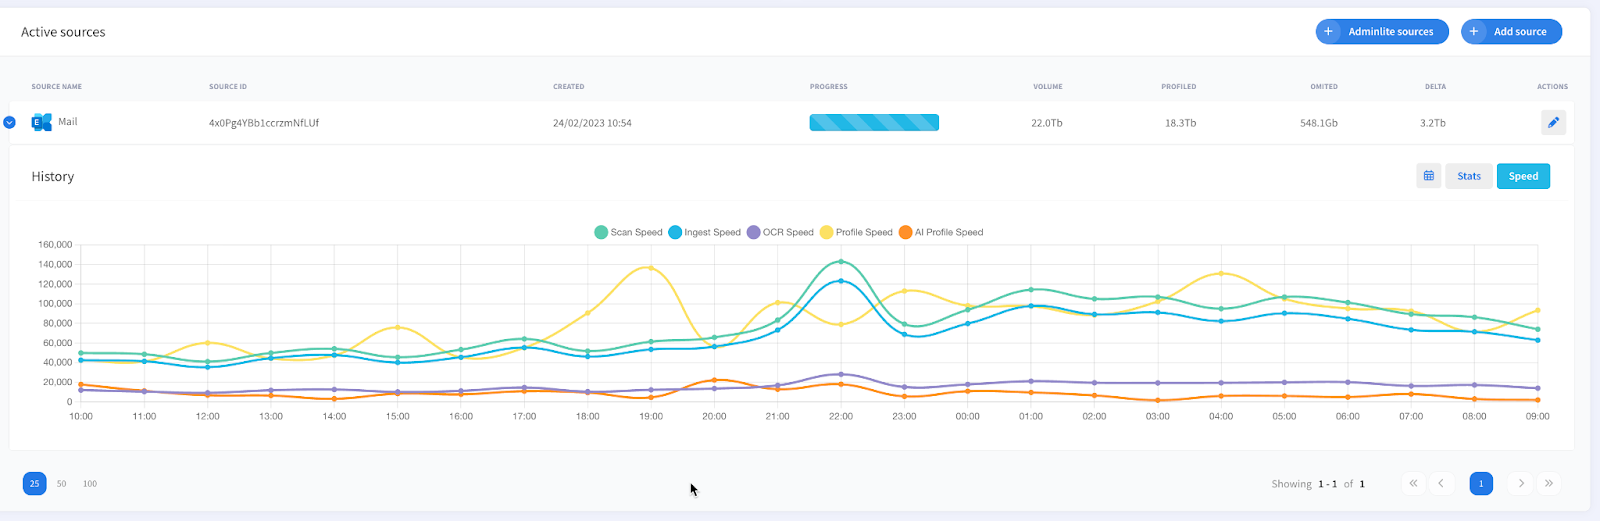Select the Speed tab
Screen dimensions: 1600x521
(1522, 176)
